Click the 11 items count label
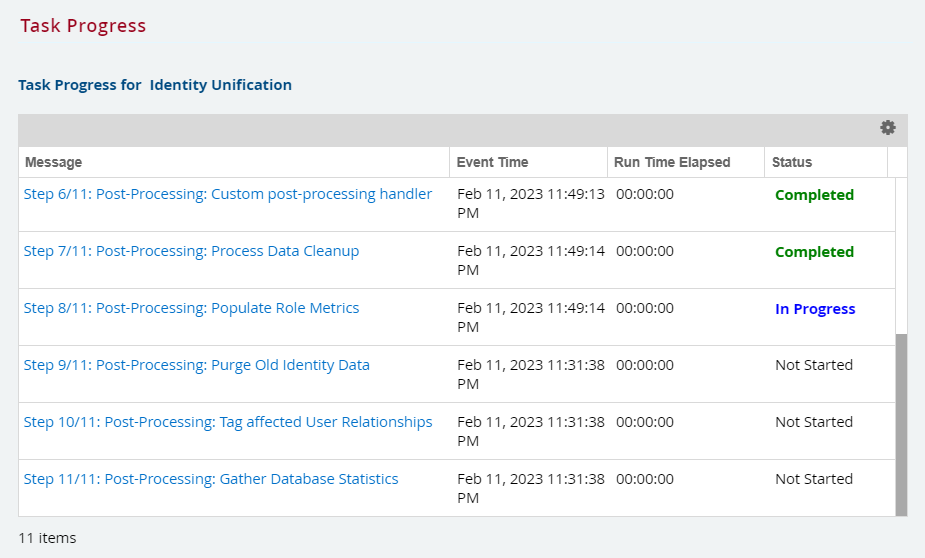 coord(47,538)
